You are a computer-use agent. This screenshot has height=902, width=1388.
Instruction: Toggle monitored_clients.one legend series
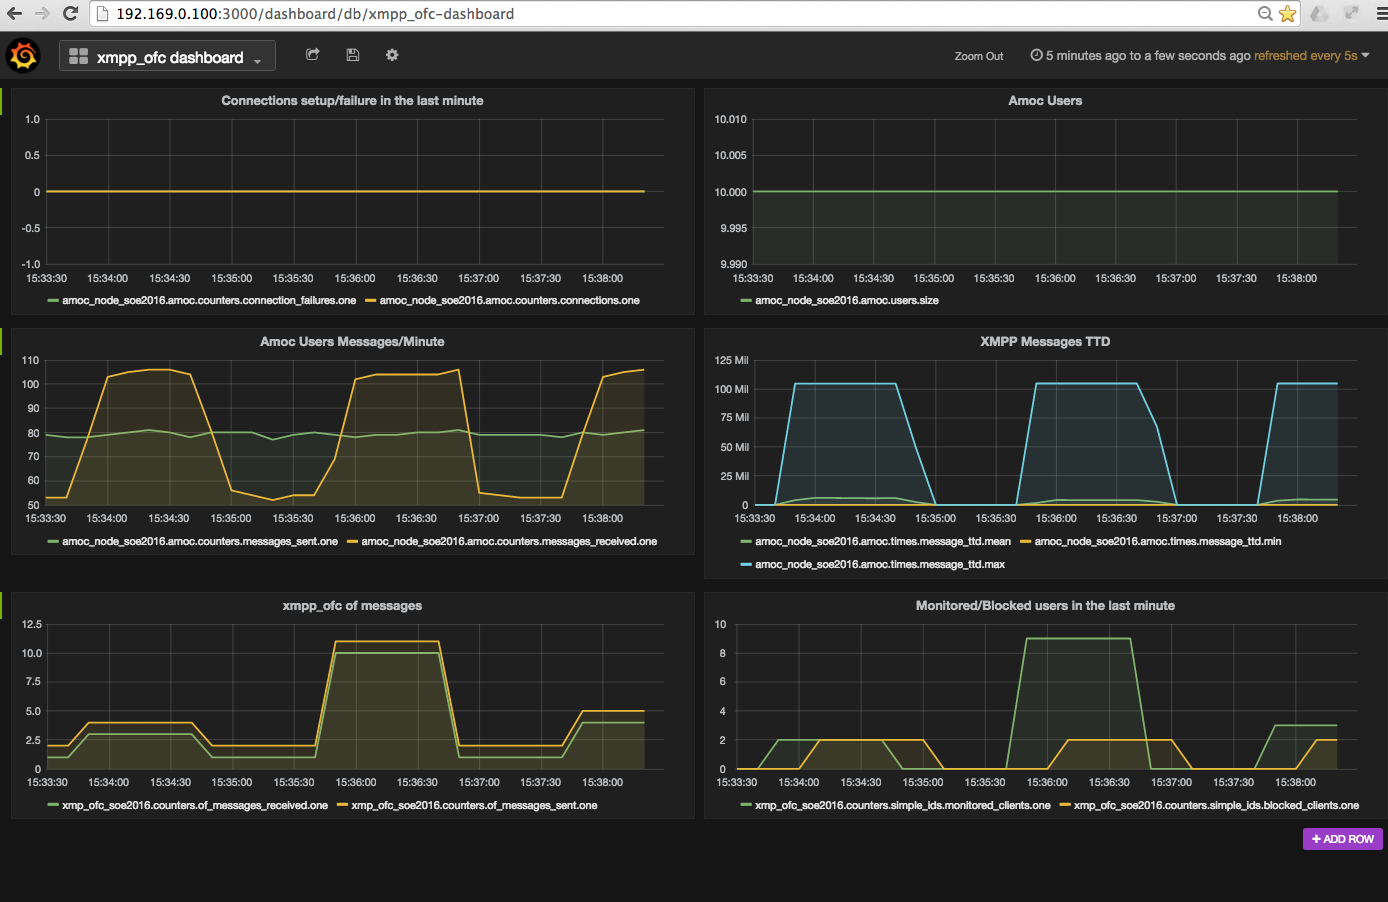pyautogui.click(x=903, y=806)
